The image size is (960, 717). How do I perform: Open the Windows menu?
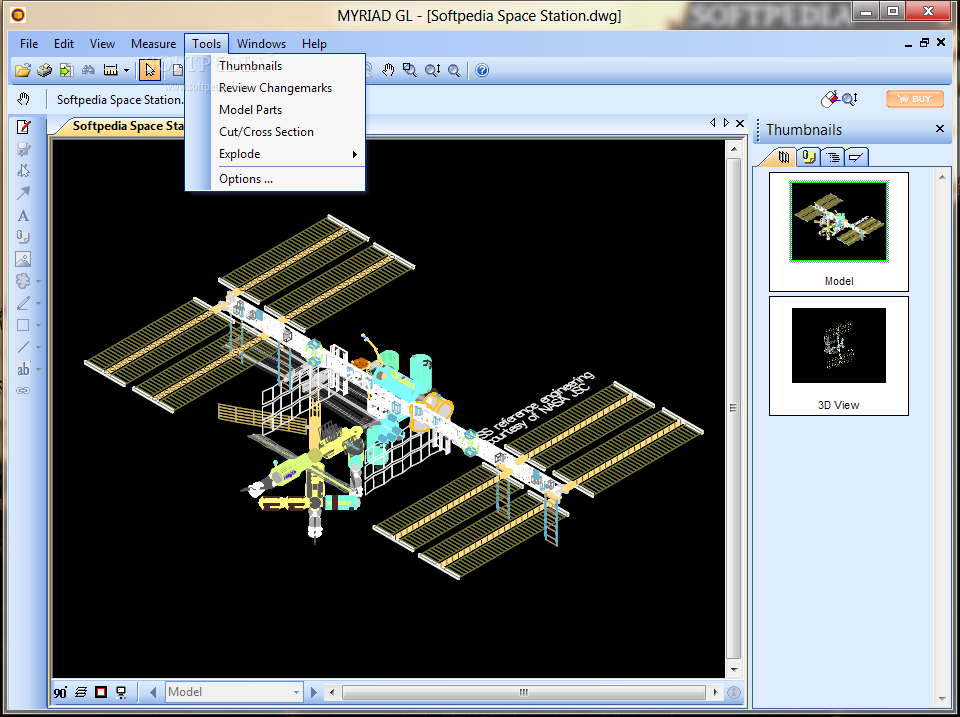pos(261,44)
